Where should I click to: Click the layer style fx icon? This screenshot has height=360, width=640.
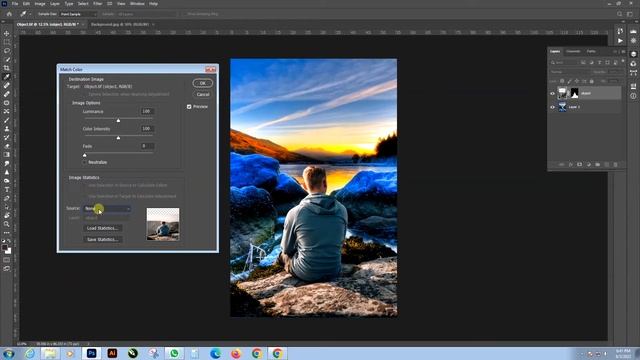point(570,164)
